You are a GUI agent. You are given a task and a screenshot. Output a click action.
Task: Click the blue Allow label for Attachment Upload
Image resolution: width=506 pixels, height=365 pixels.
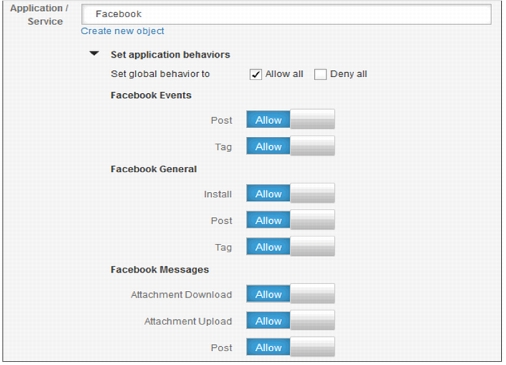[x=268, y=321]
